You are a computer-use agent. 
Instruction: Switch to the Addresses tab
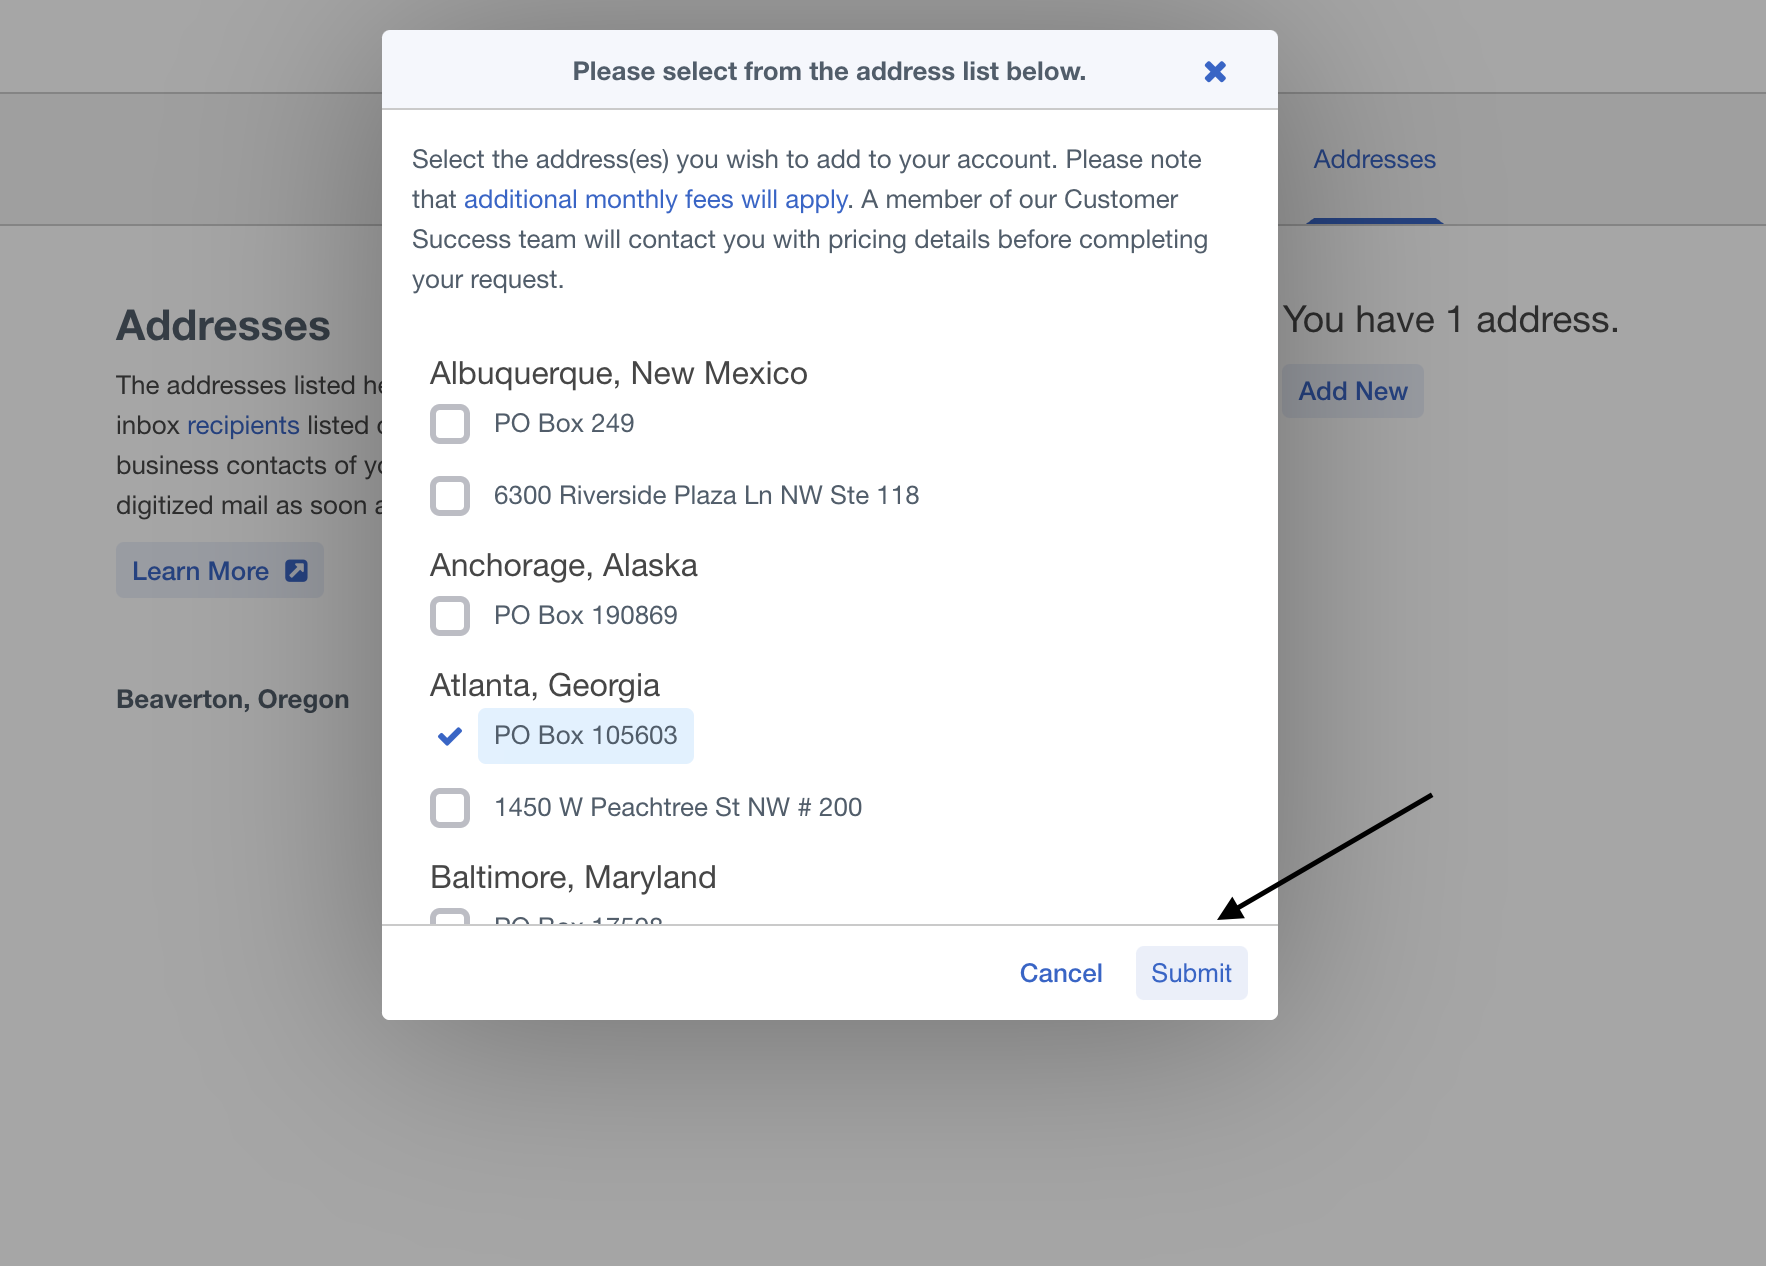1374,159
